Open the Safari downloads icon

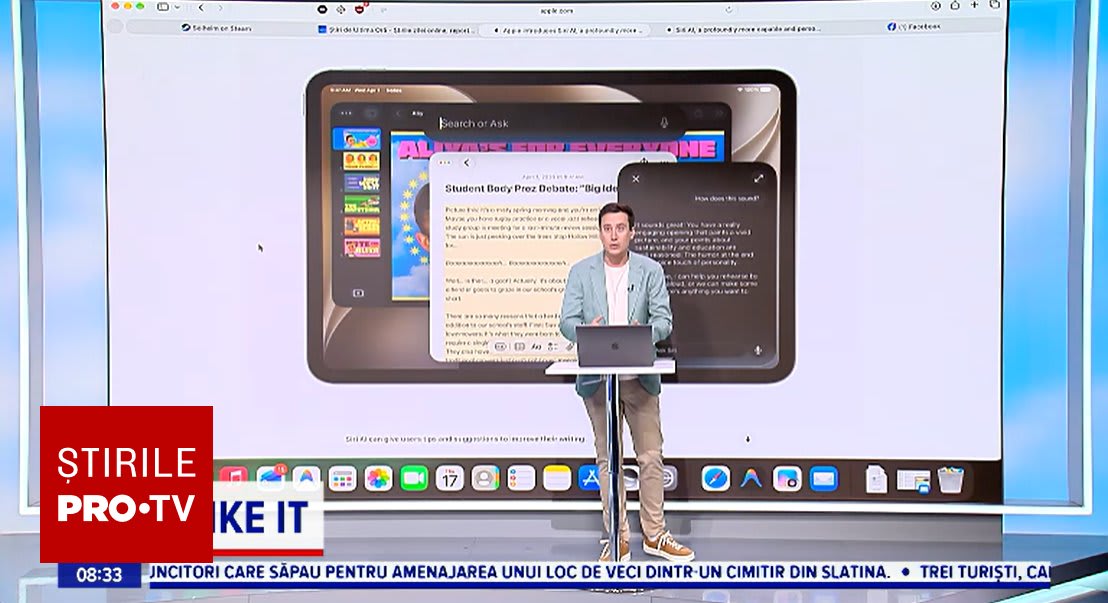point(936,6)
